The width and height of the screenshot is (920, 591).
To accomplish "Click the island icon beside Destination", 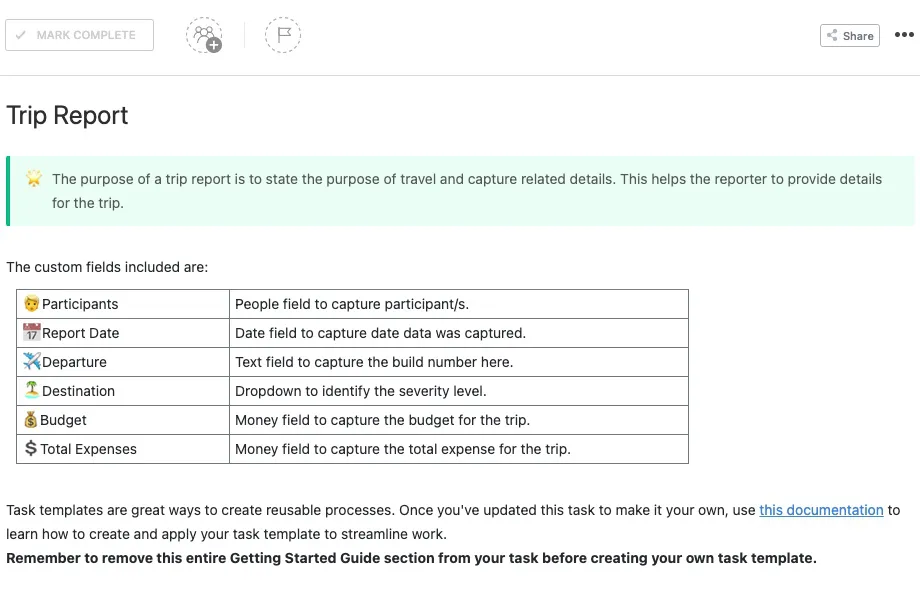I will coord(32,390).
